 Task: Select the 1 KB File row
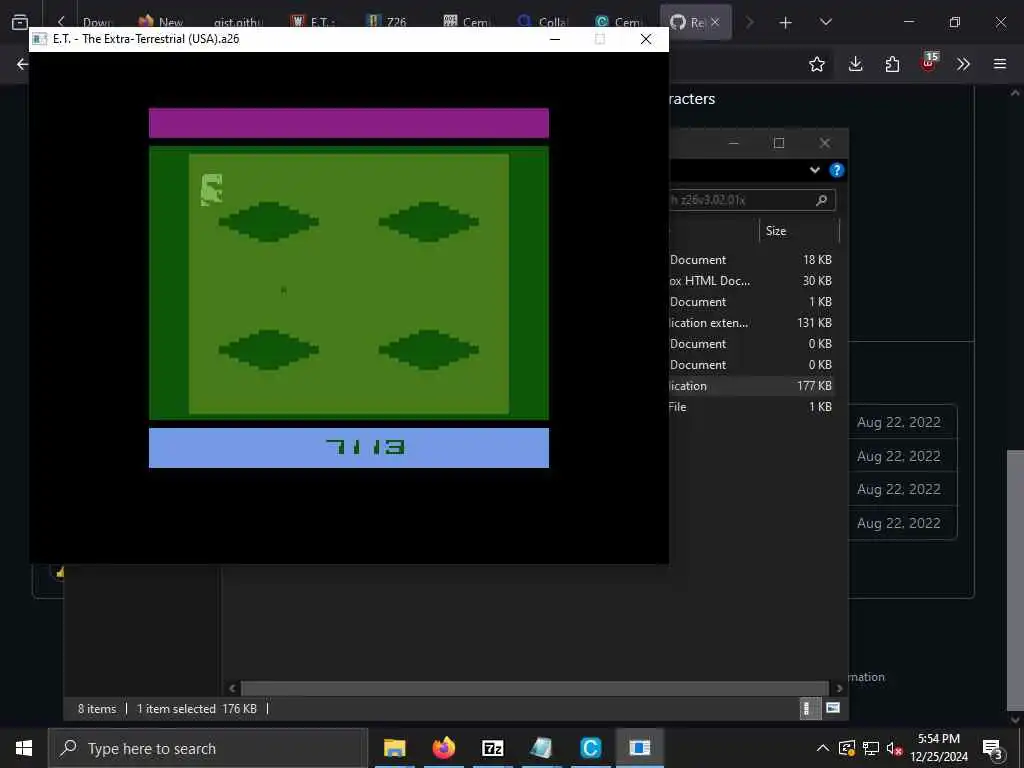click(751, 407)
